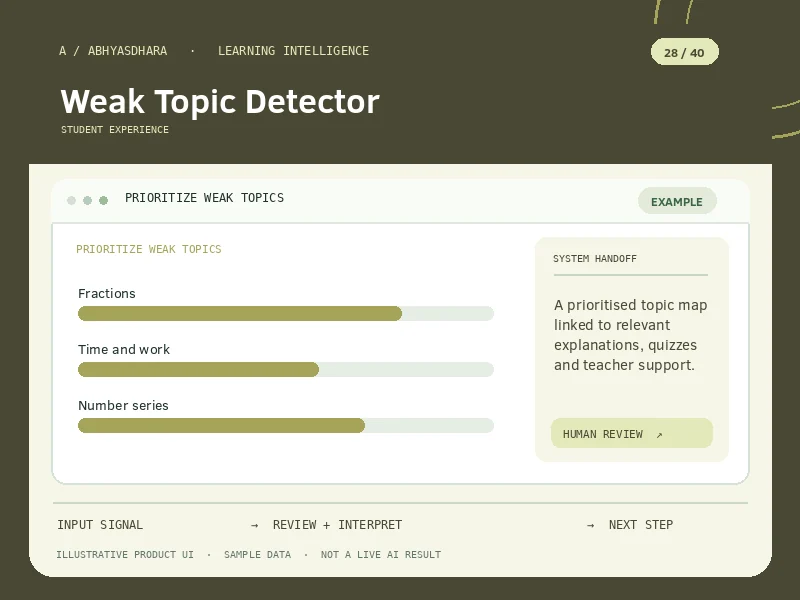This screenshot has width=800, height=600.
Task: Click the Weak Topic Detector title
Action: (220, 101)
